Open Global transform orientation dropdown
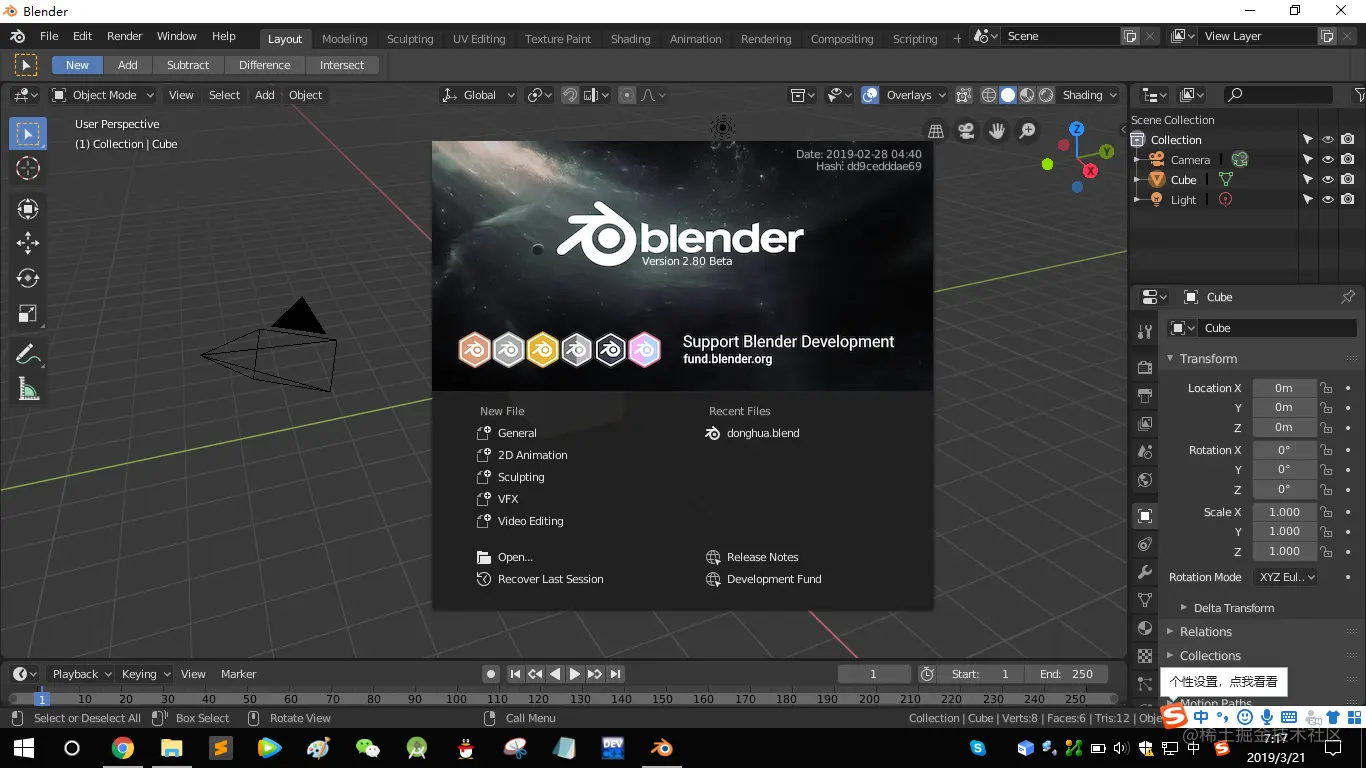 478,95
